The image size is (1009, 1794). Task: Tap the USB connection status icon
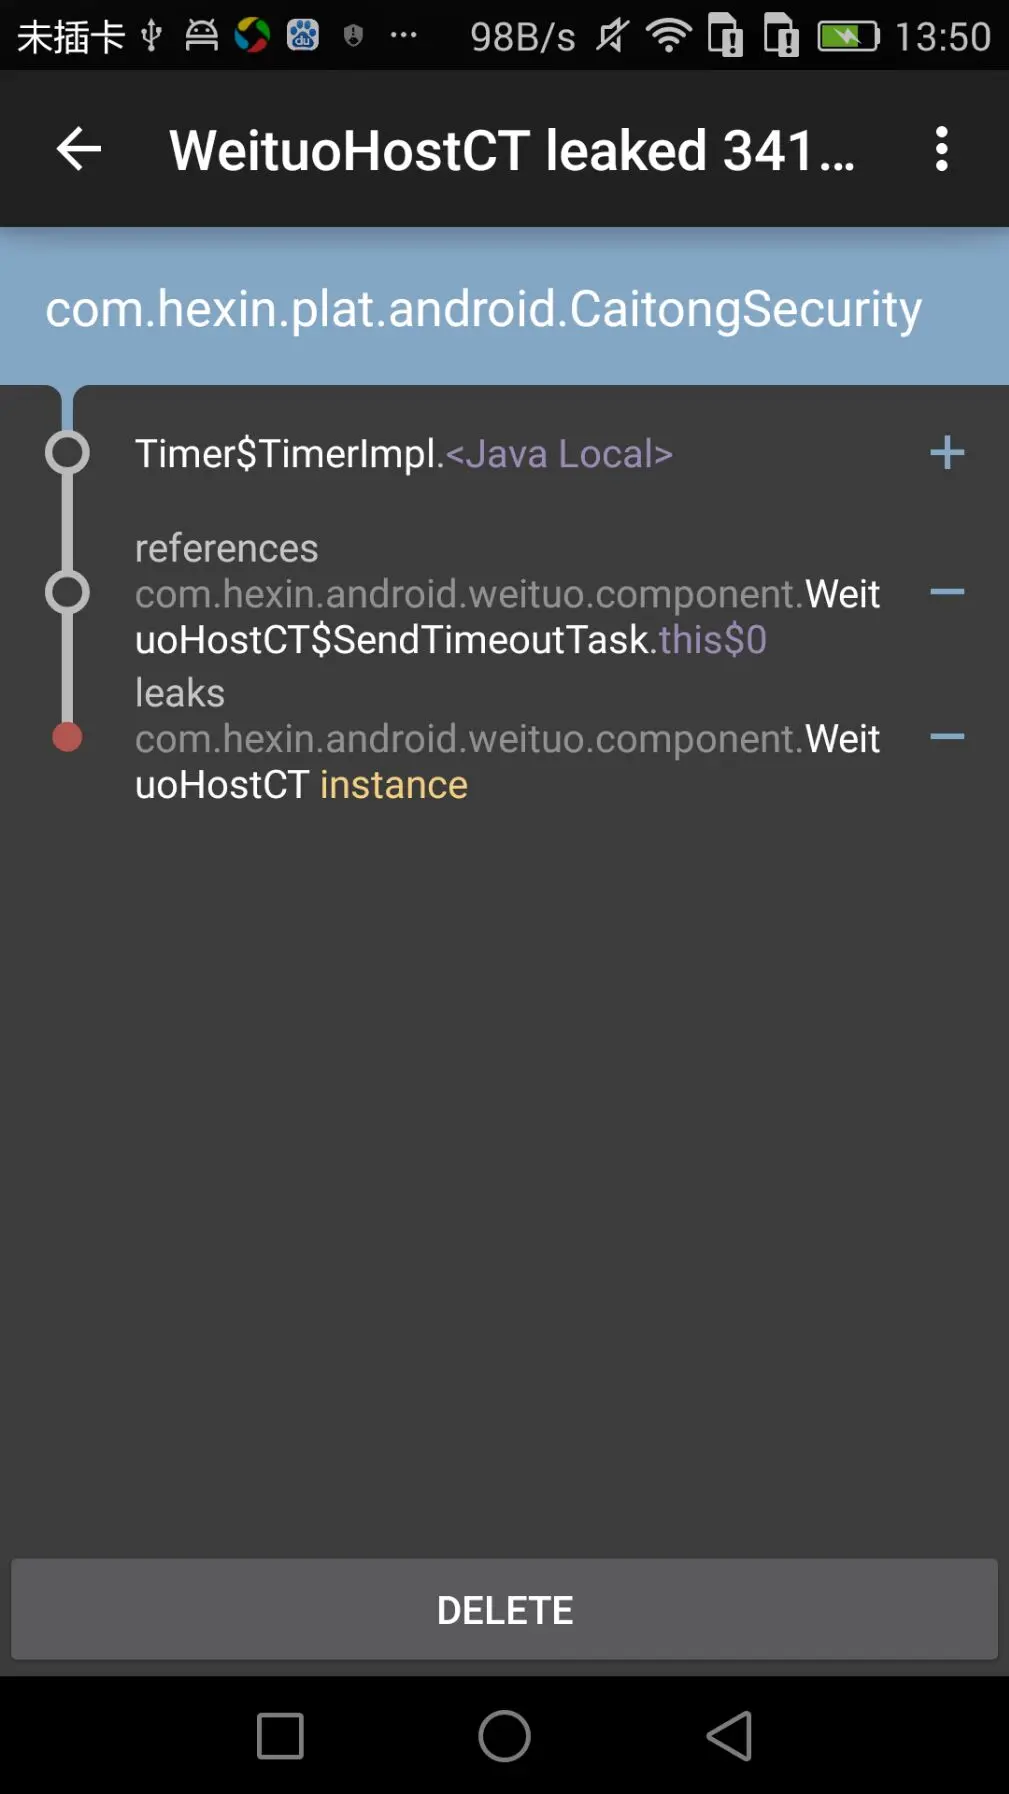pyautogui.click(x=151, y=36)
